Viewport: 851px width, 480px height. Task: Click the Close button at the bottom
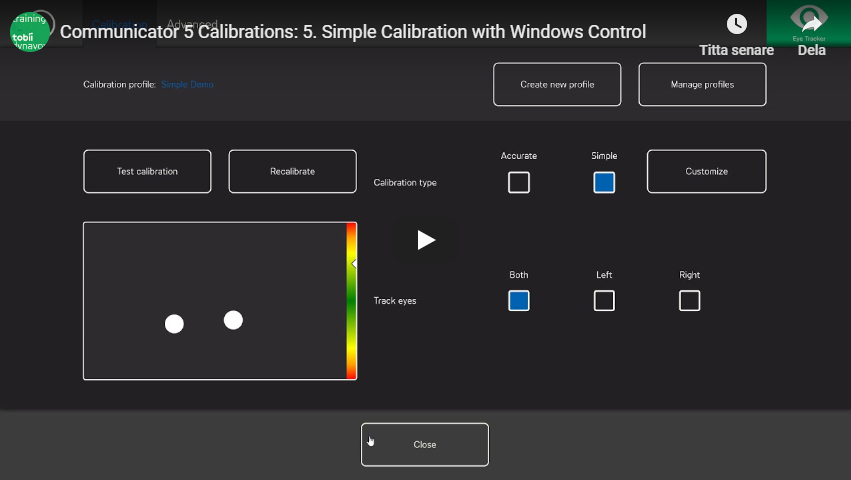coord(425,445)
